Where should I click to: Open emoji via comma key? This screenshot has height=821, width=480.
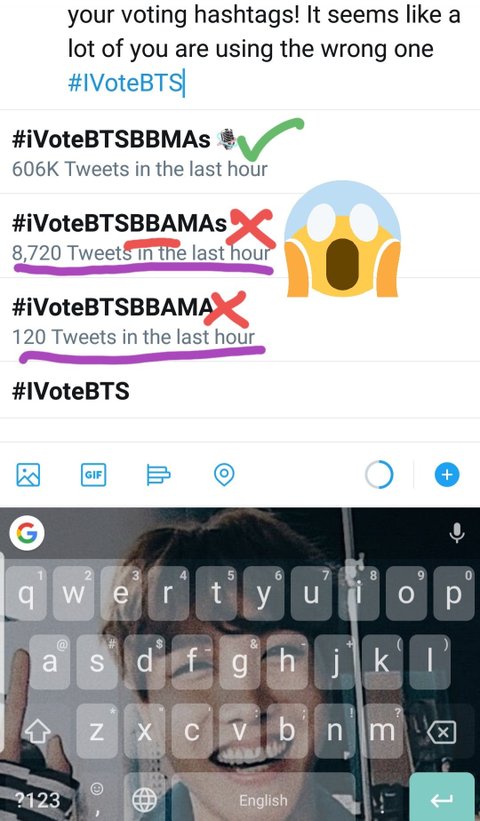pos(97,796)
